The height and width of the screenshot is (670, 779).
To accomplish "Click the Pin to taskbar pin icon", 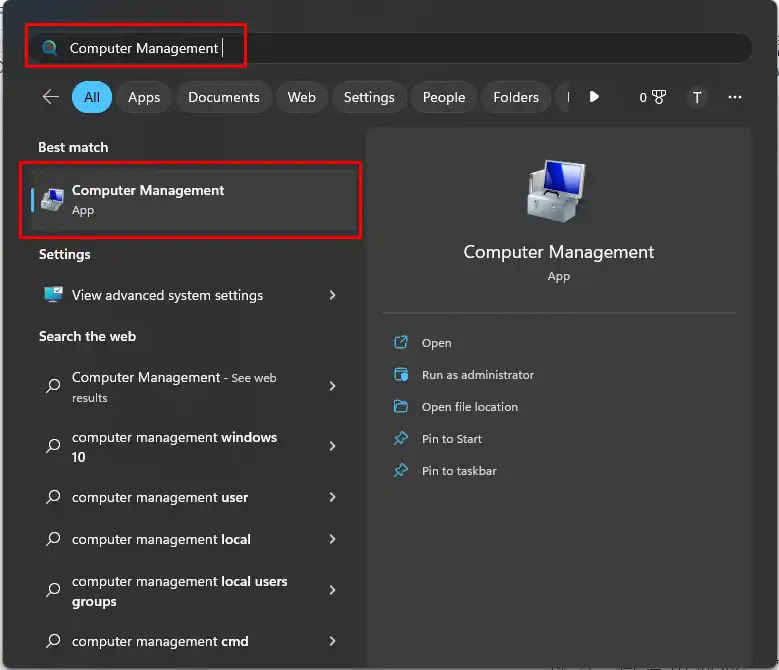I will coord(400,470).
